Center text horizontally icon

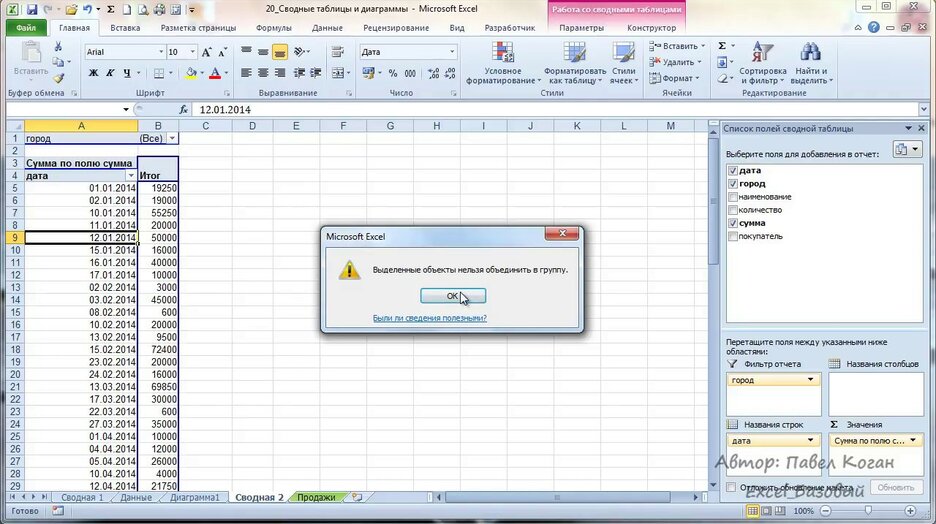click(x=263, y=73)
